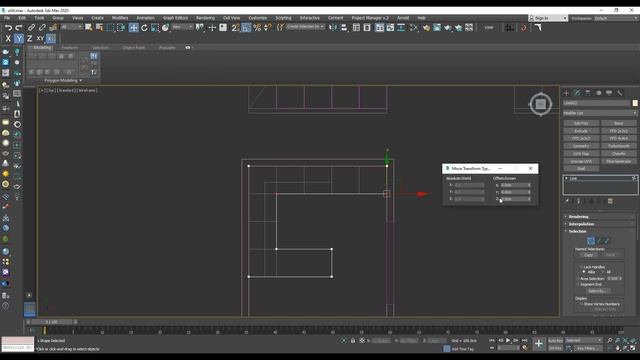The width and height of the screenshot is (640, 360).
Task: Switch to the Object Paint ribbon tab
Action: (133, 47)
